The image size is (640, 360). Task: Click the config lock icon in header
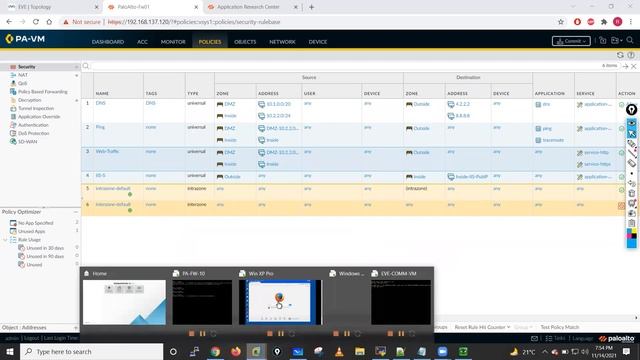click(603, 40)
